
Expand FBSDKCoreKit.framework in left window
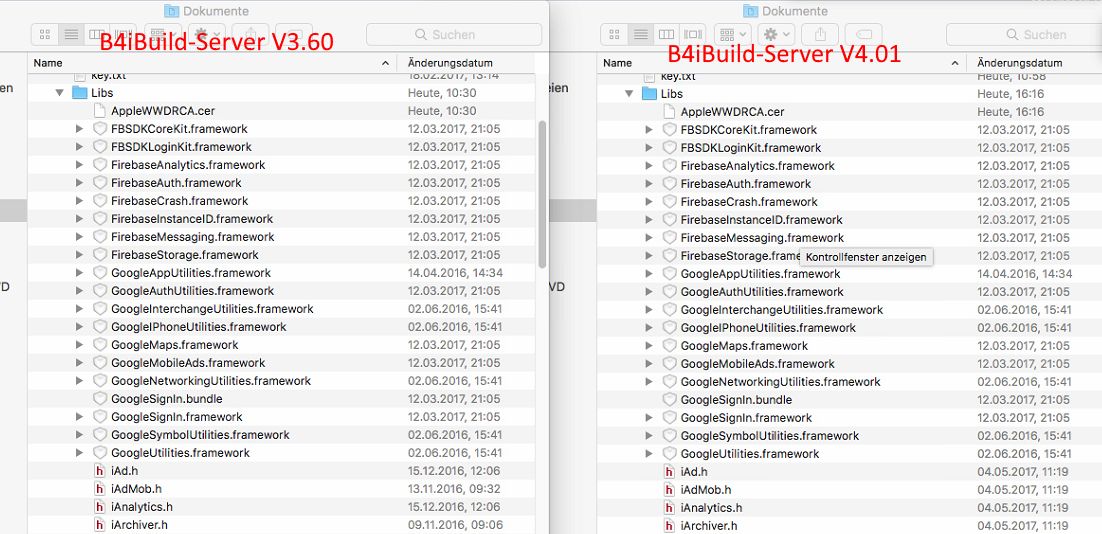[x=79, y=129]
